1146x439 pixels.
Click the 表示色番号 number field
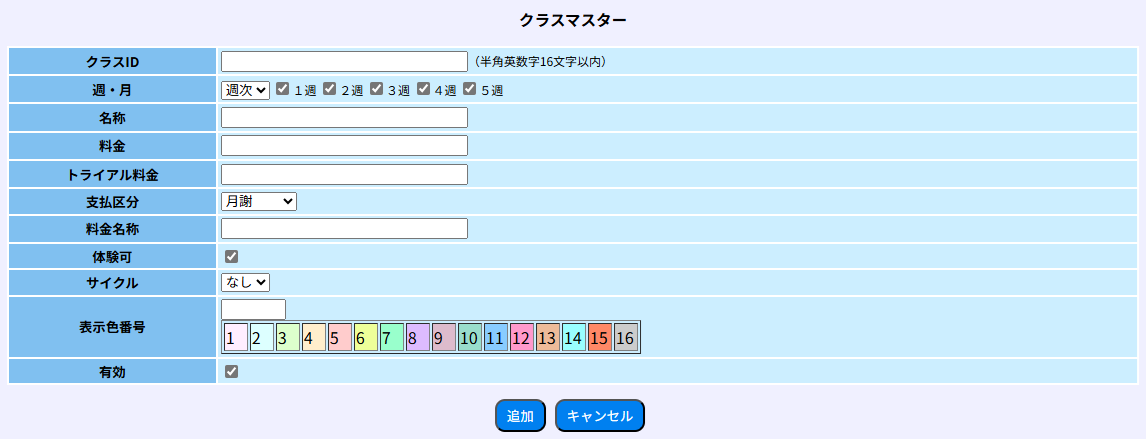pyautogui.click(x=253, y=309)
